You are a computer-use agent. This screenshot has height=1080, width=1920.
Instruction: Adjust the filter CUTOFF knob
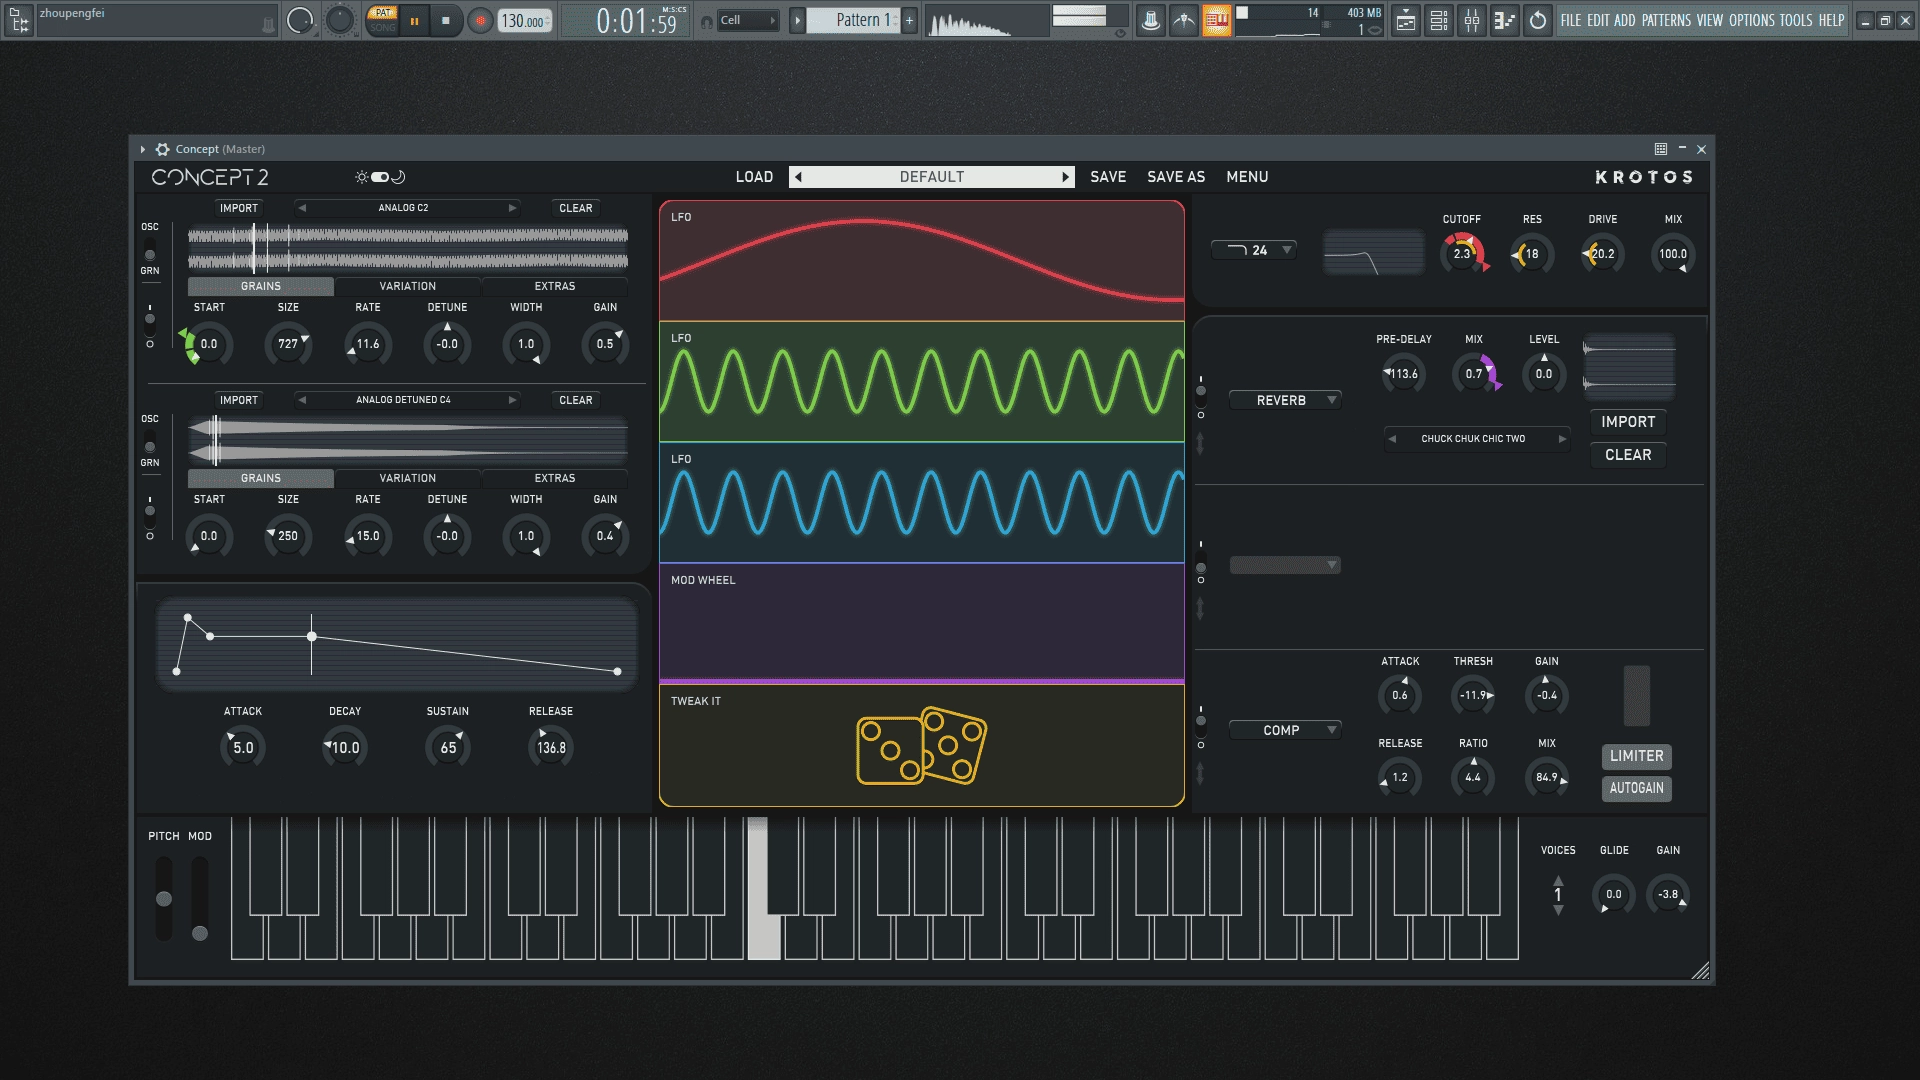coord(1462,254)
